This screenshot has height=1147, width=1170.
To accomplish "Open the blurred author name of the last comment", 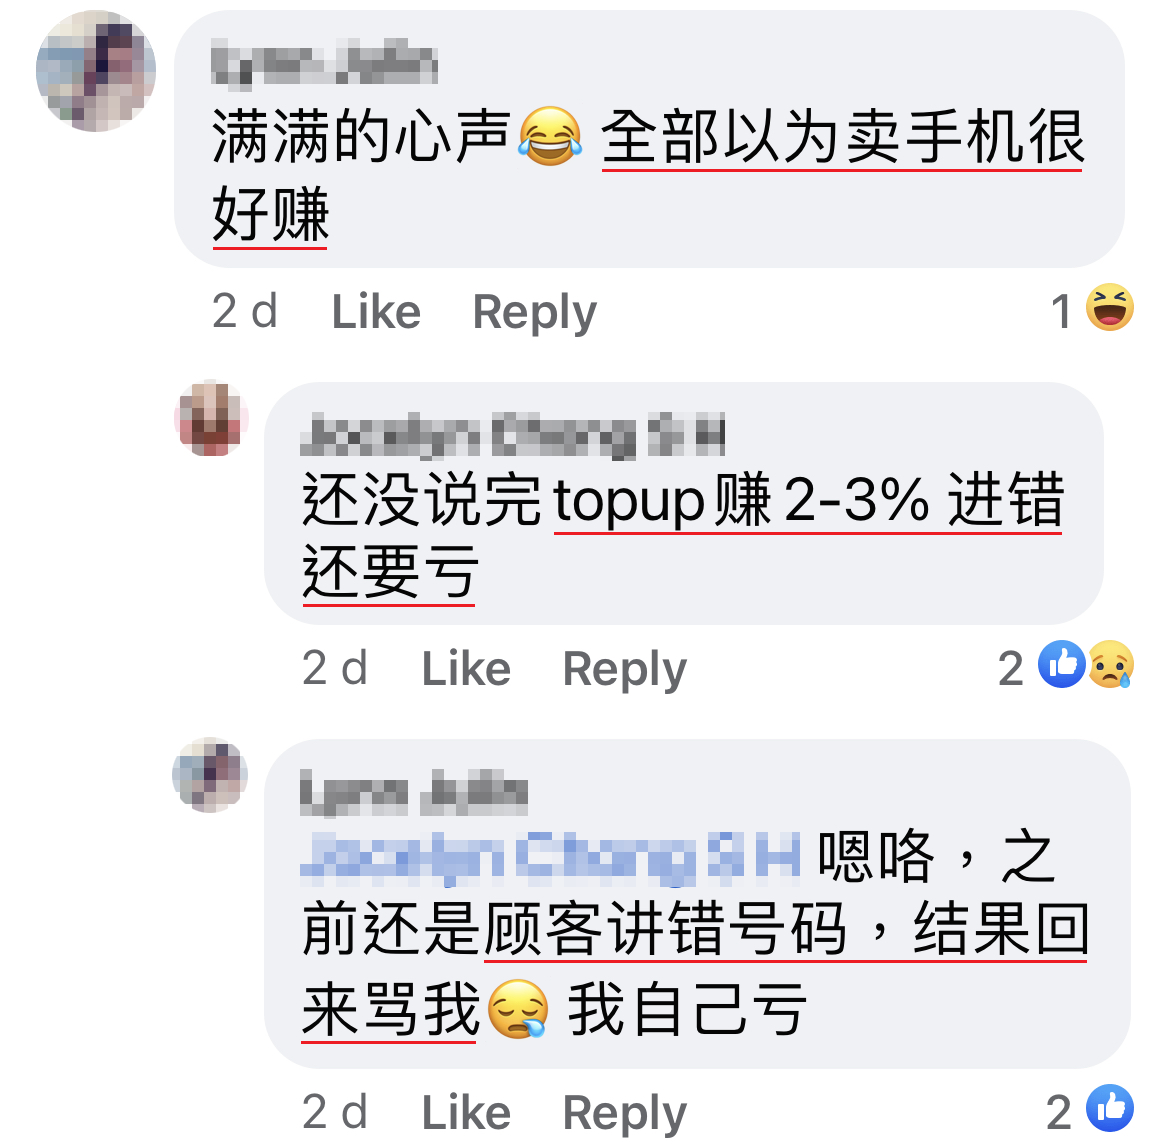I will coord(414,793).
